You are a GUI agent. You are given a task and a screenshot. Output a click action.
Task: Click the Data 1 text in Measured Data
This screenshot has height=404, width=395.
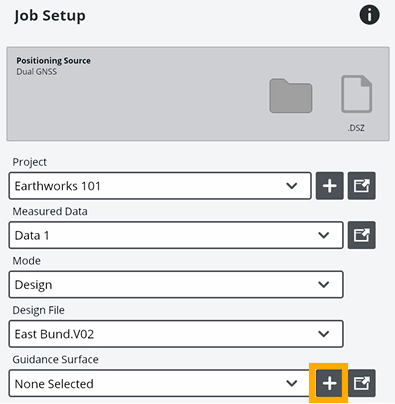[x=32, y=235]
